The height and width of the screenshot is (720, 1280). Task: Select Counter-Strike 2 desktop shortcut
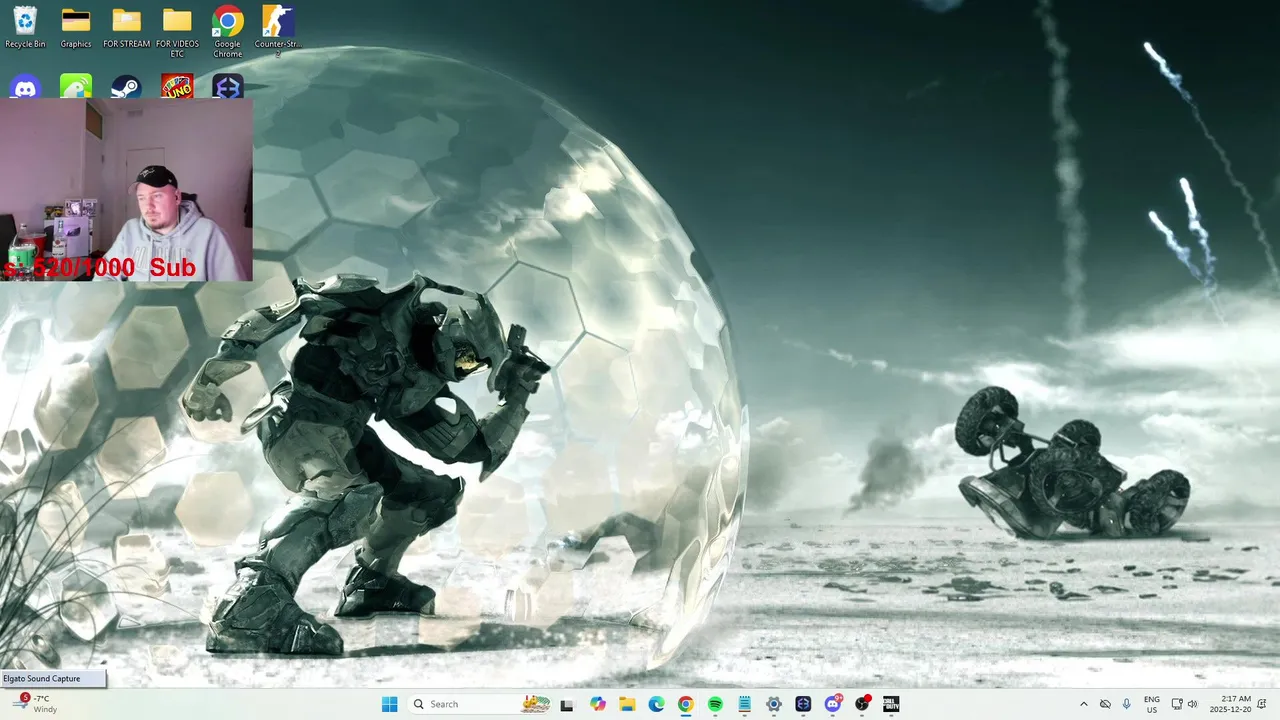click(x=278, y=32)
